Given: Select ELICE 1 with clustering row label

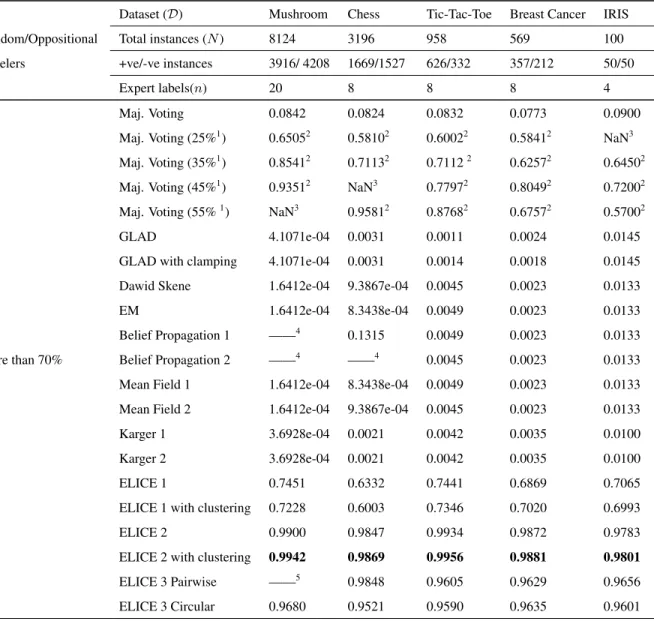Looking at the screenshot, I should 185,508.
